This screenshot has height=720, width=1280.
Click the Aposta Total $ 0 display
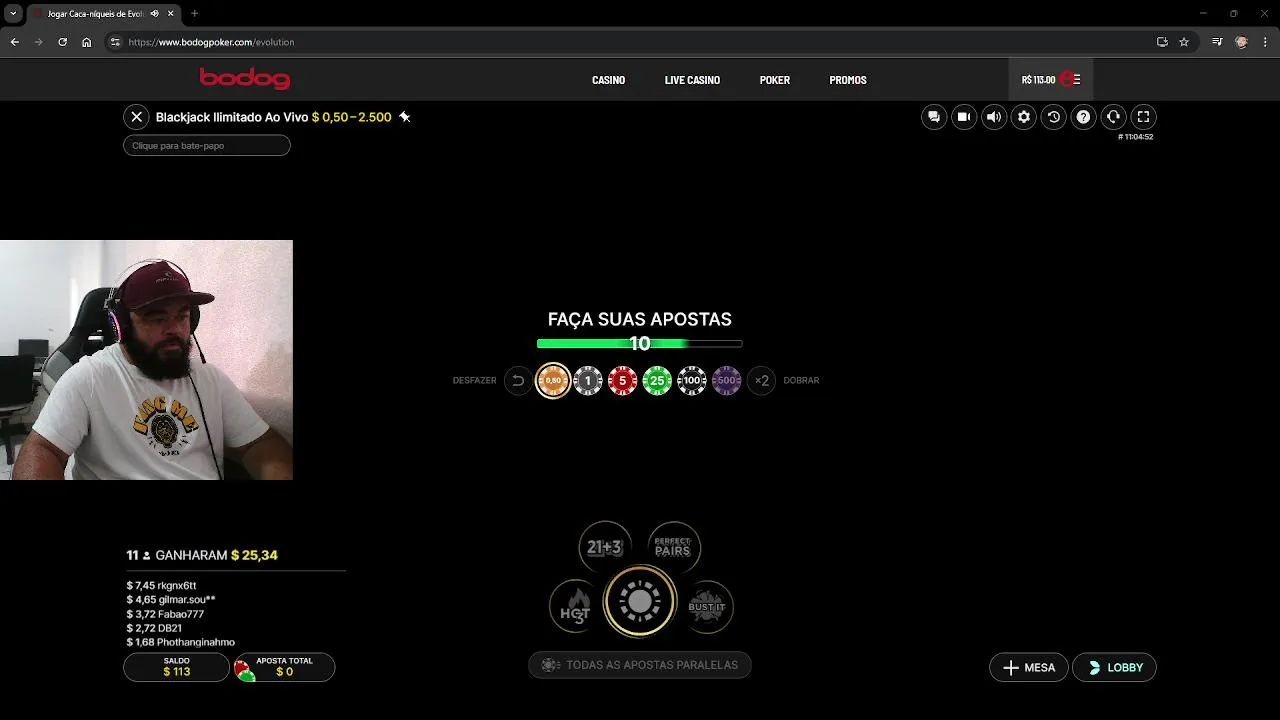pos(284,667)
